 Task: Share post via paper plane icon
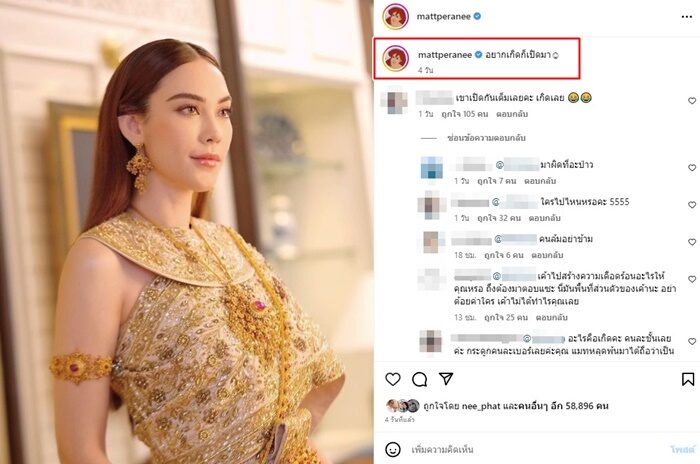click(446, 379)
